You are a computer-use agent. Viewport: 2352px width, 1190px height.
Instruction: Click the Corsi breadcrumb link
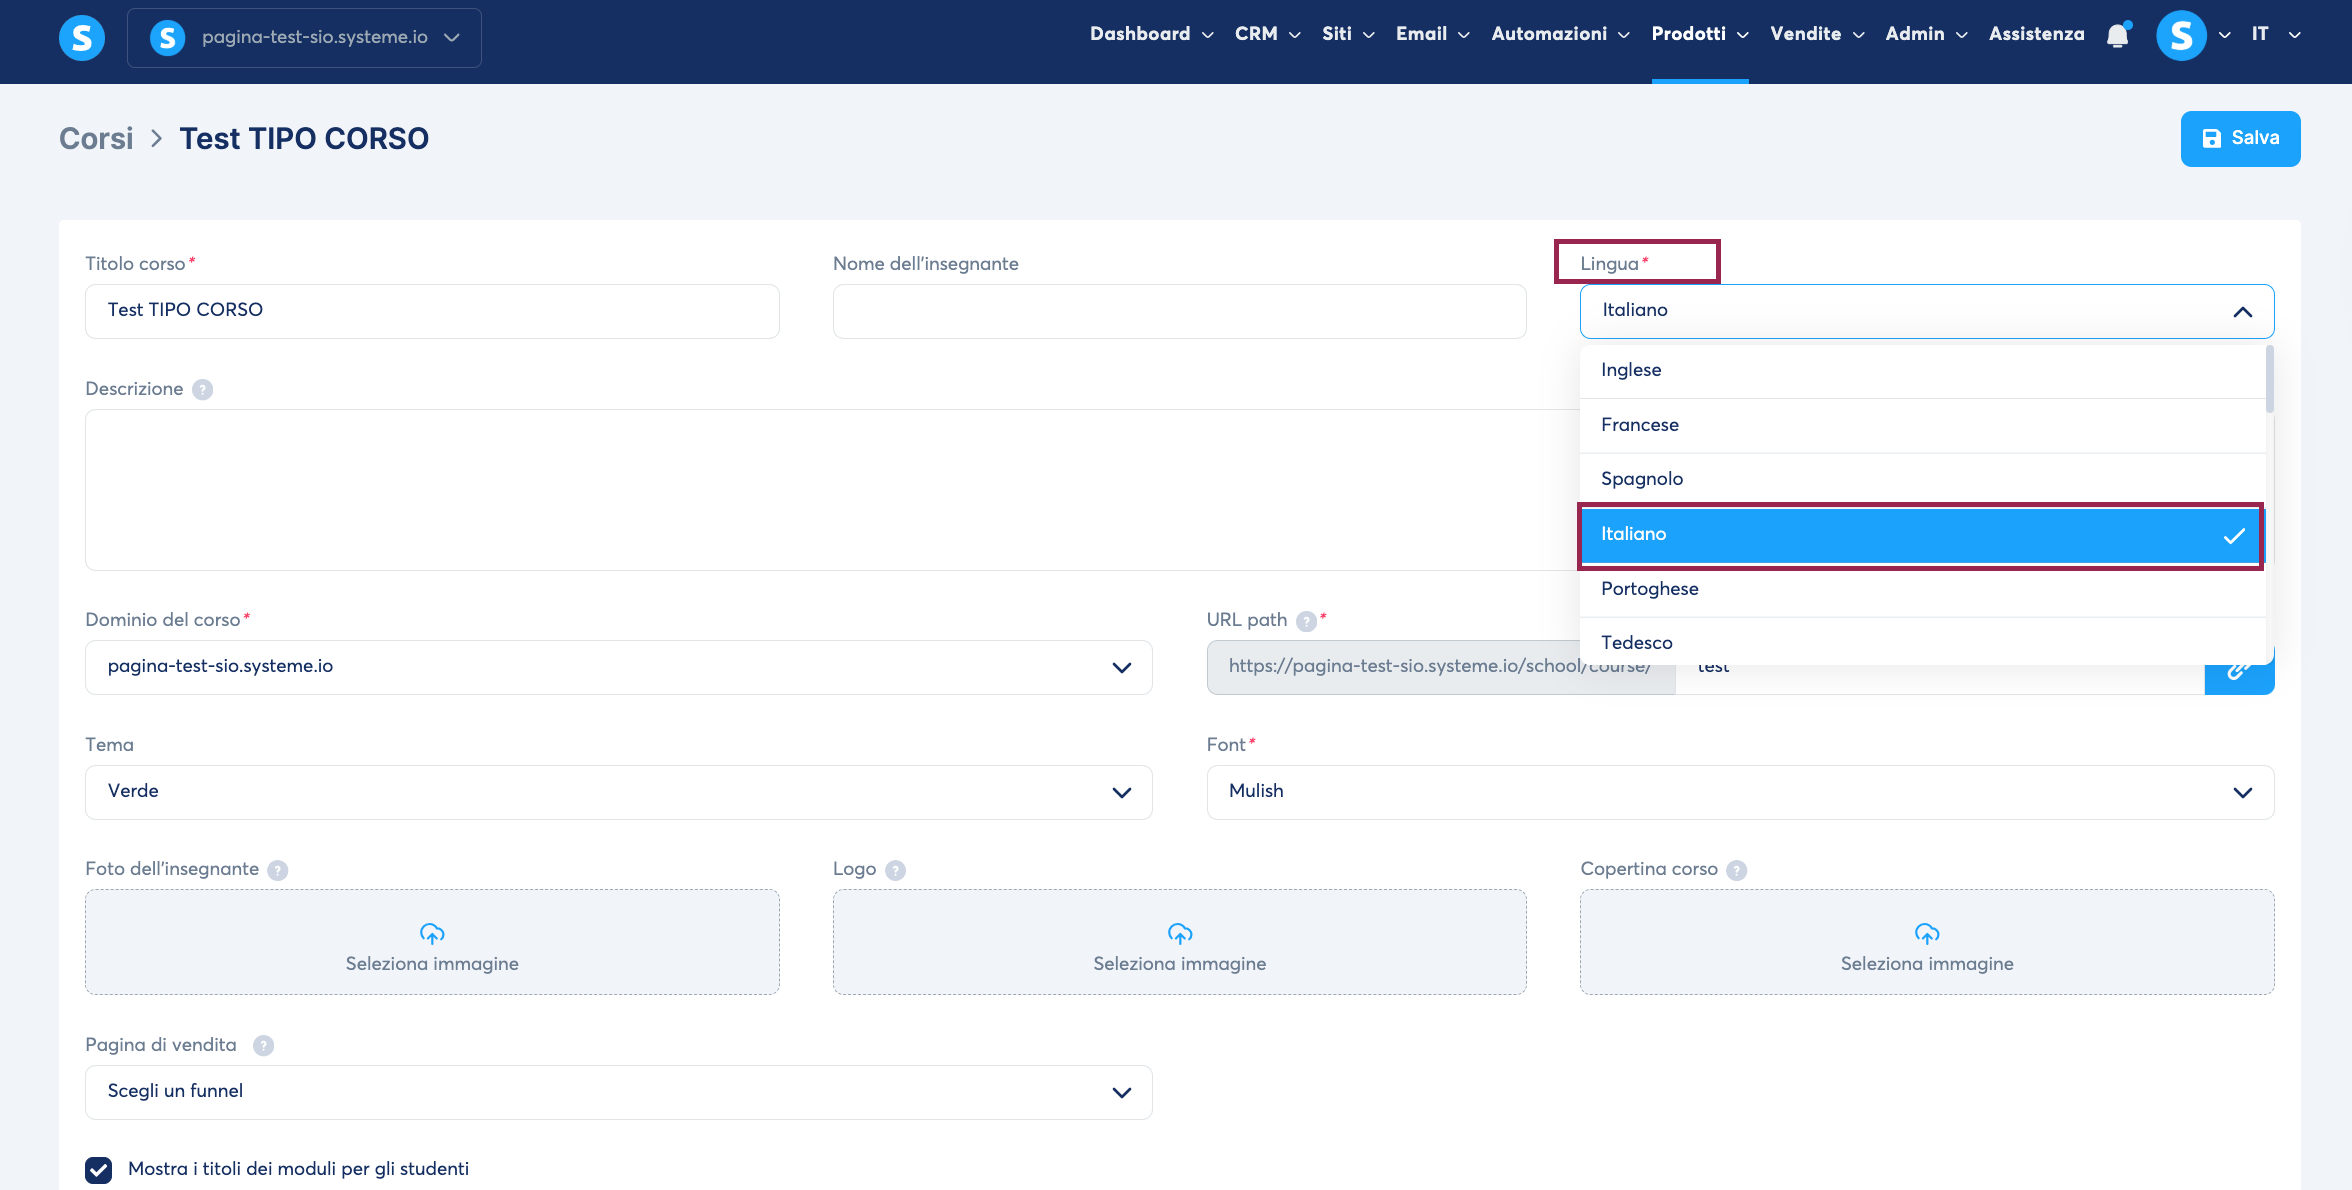coord(96,138)
